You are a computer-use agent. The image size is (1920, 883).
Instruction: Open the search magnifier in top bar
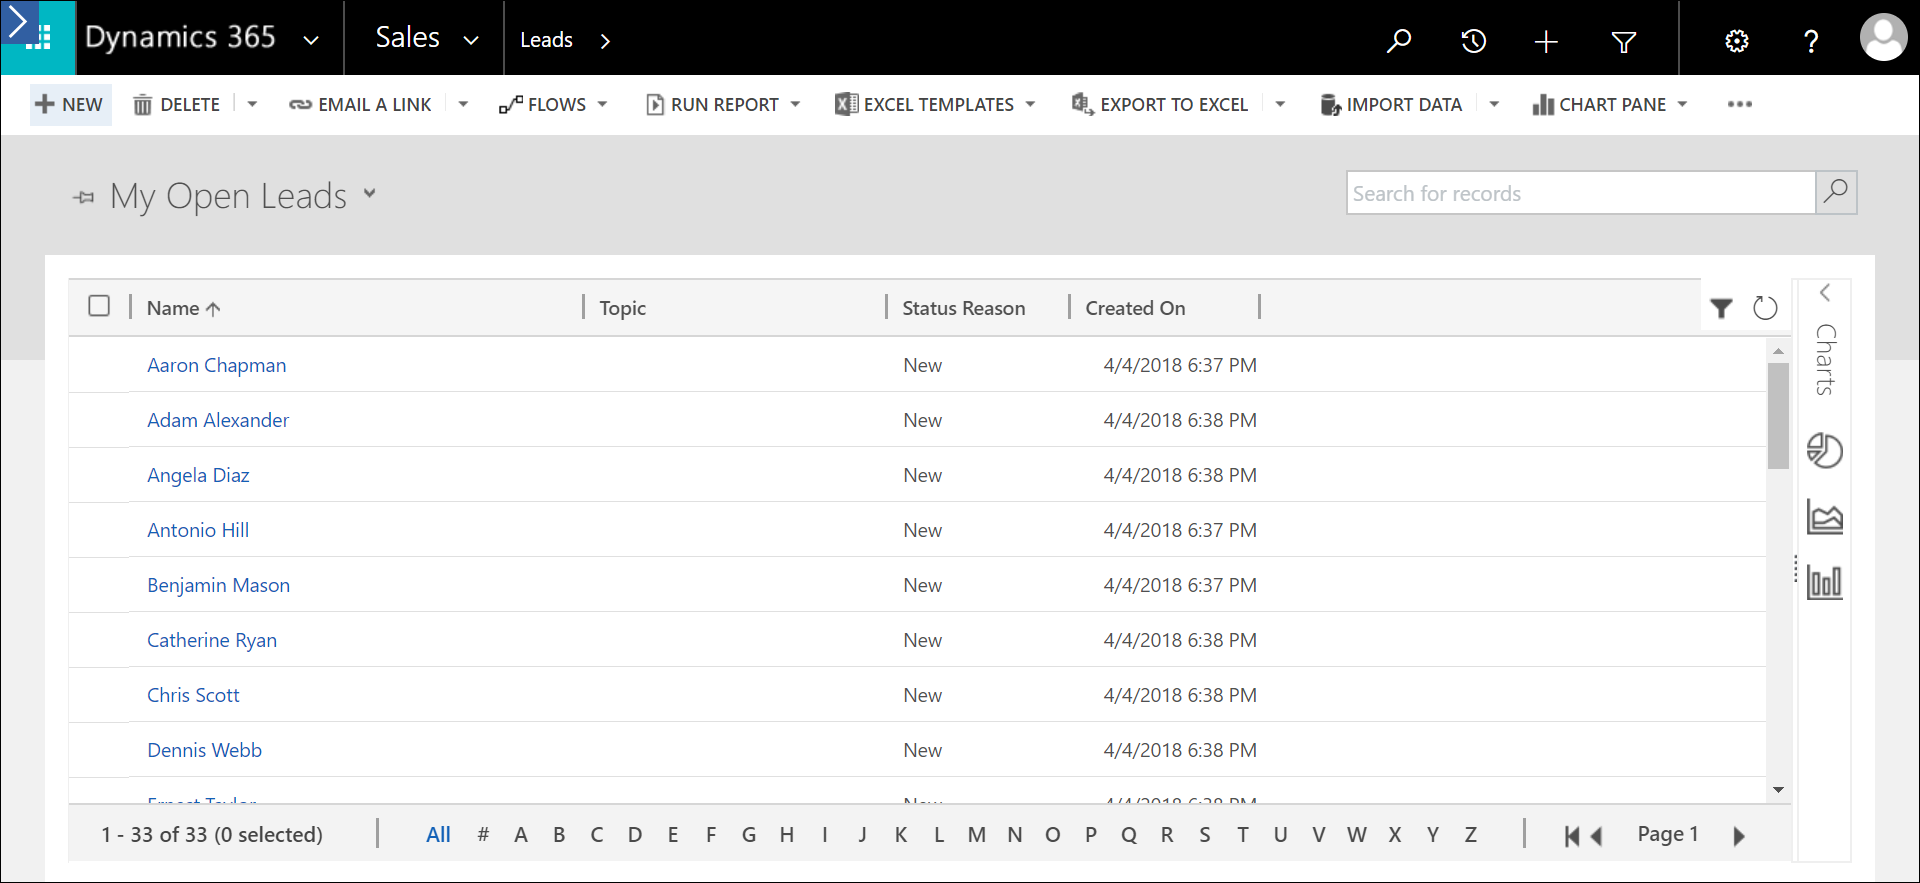click(x=1398, y=40)
